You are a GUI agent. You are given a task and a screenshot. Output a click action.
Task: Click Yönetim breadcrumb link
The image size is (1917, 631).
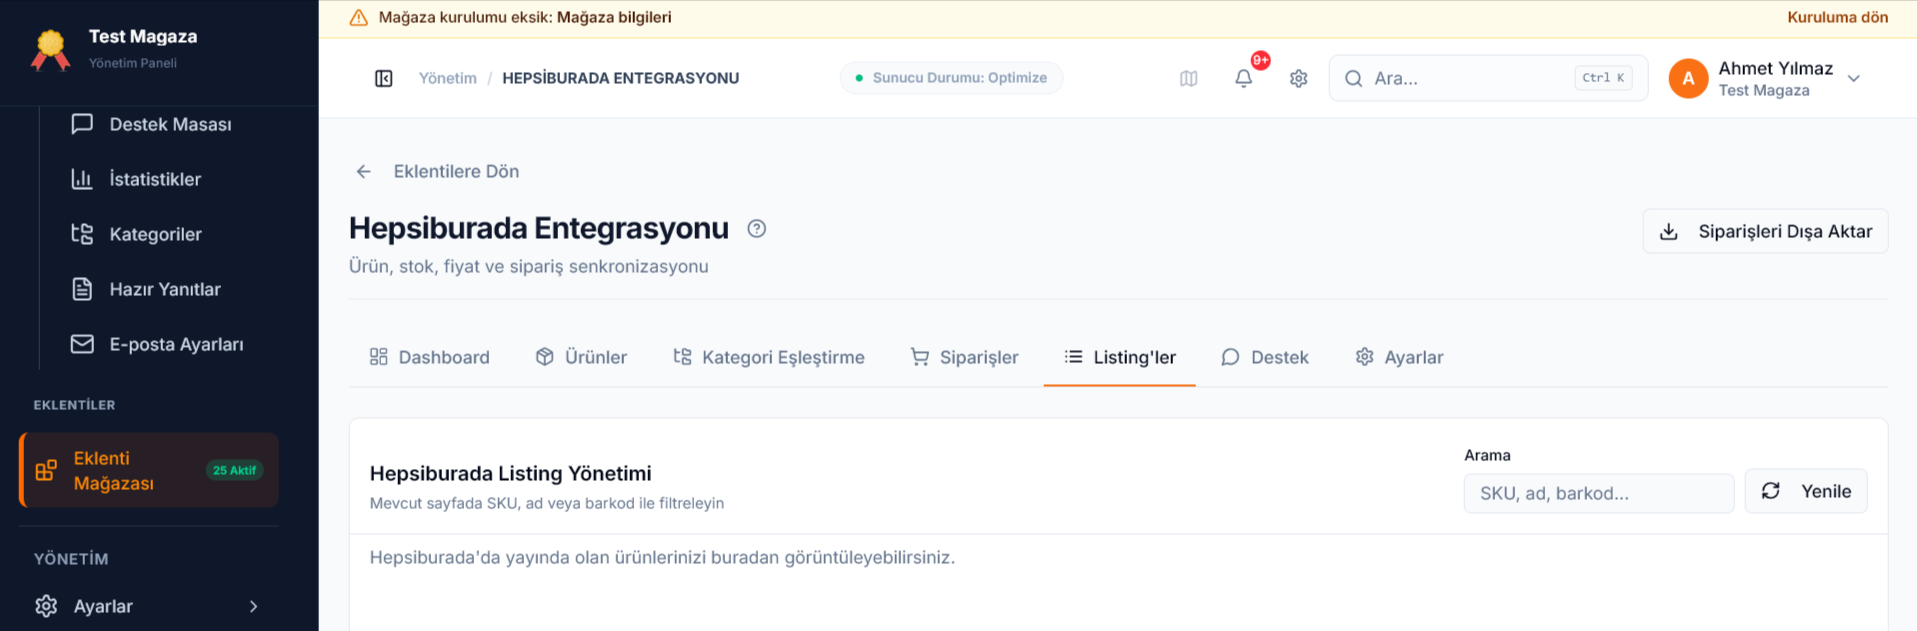pos(448,78)
